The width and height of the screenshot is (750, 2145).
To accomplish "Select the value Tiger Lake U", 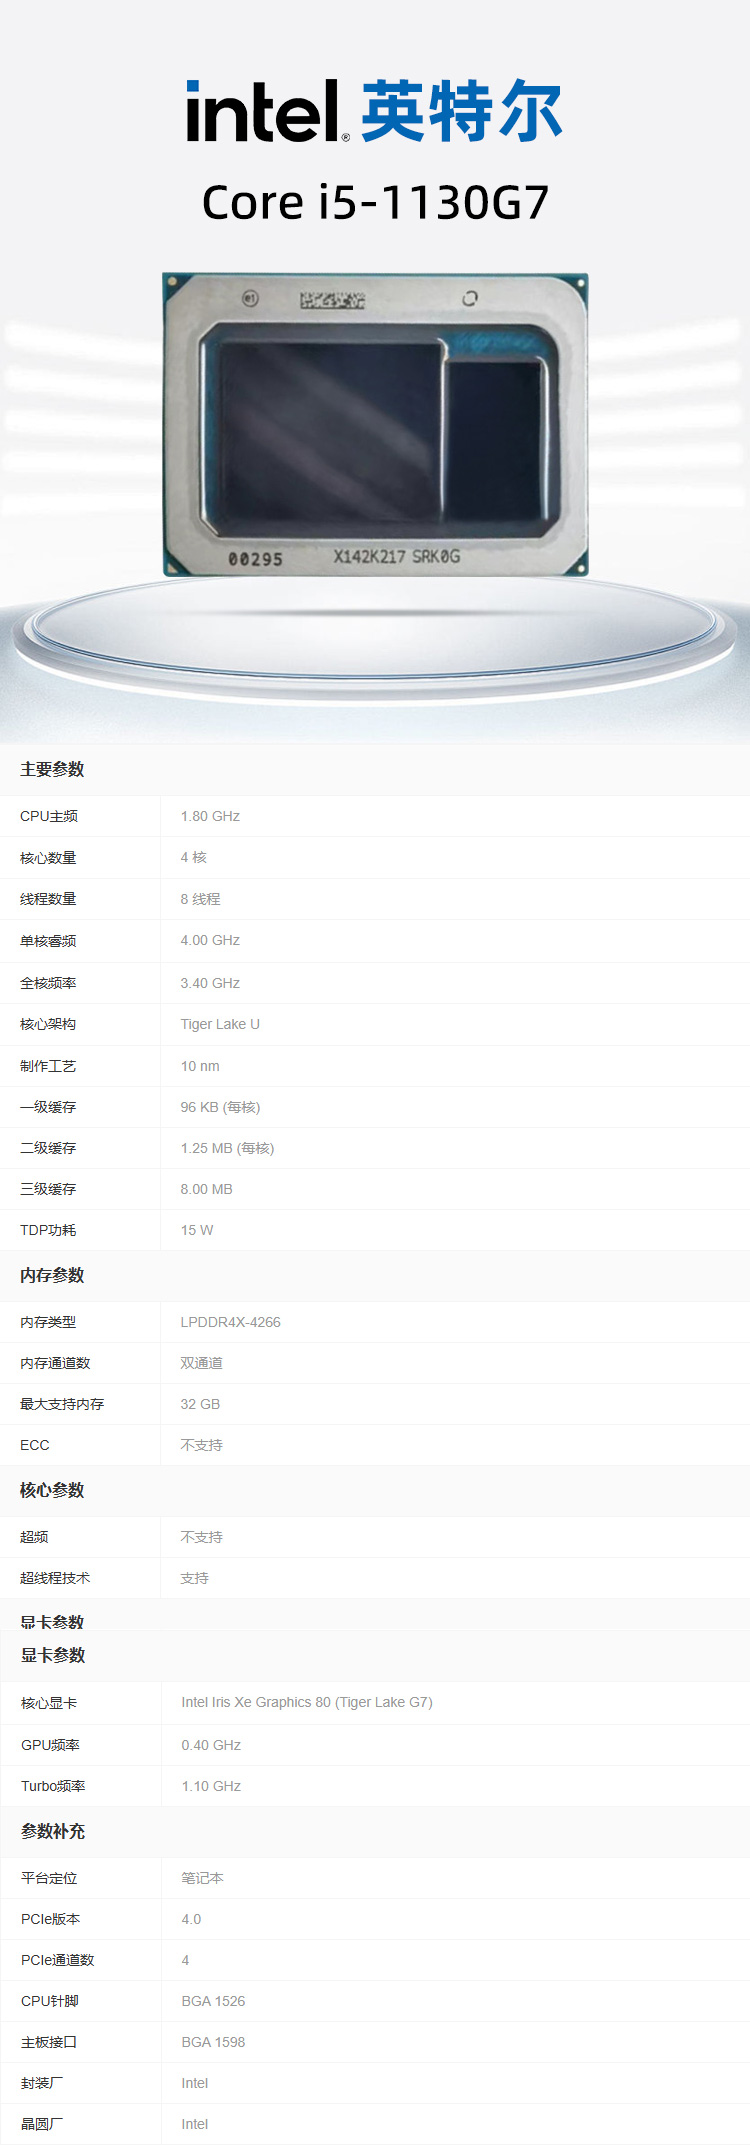I will [x=220, y=1024].
